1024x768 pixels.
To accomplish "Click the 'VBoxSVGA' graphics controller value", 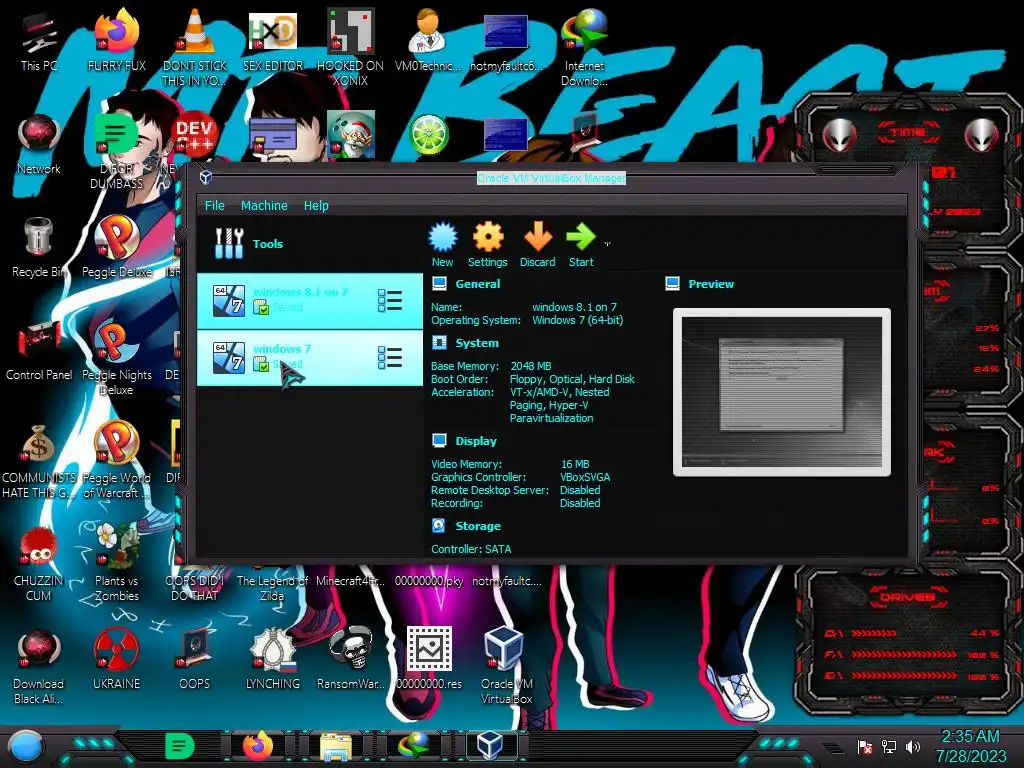I will point(585,477).
